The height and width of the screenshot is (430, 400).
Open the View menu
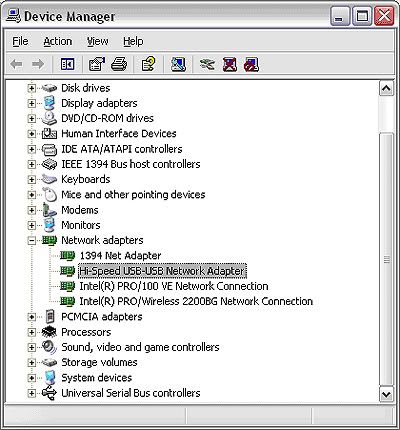(97, 41)
